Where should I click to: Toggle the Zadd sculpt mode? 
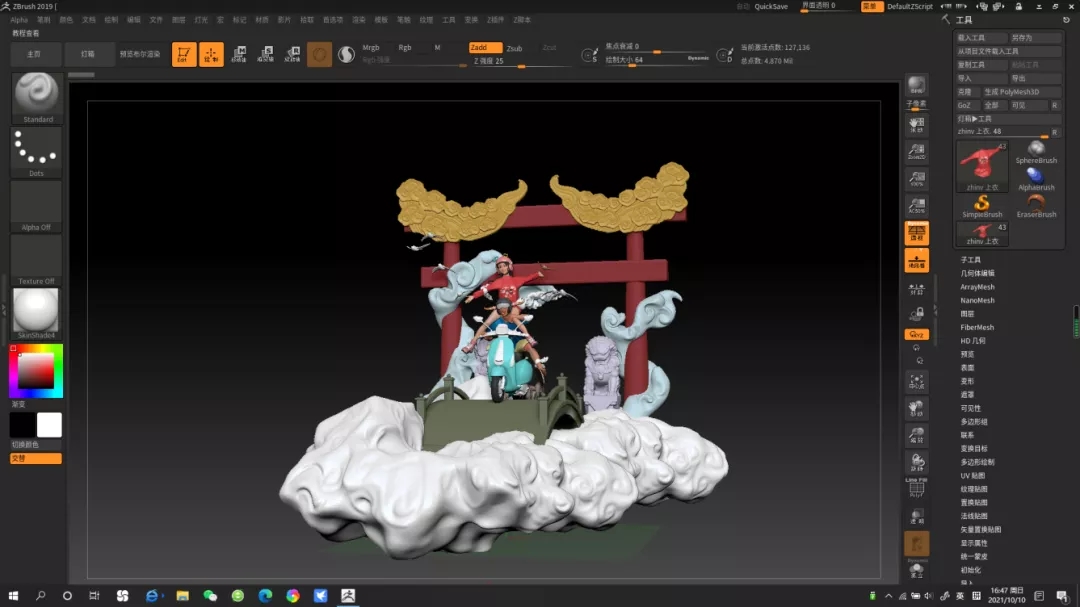485,48
